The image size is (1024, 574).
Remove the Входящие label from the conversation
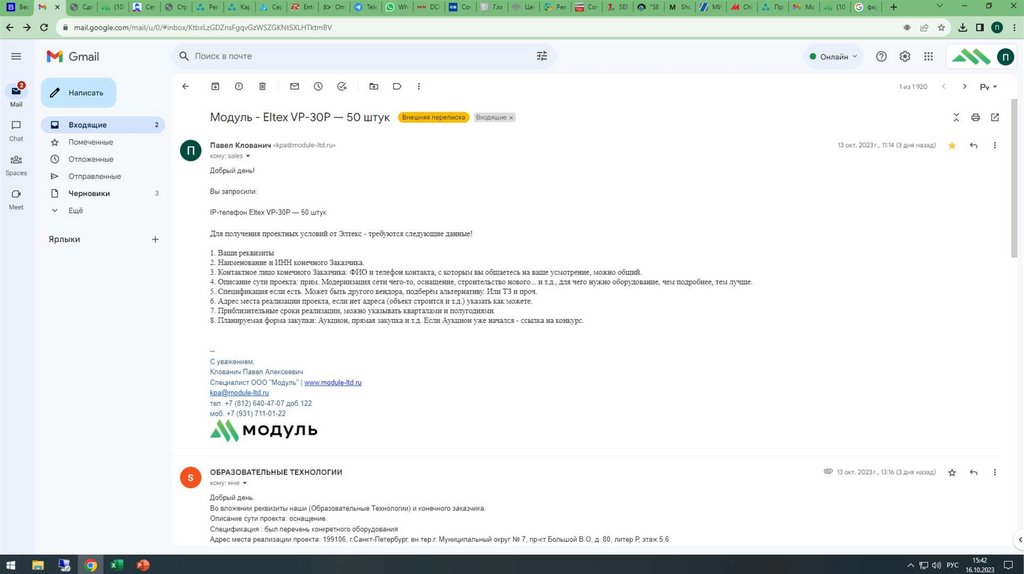pos(511,118)
